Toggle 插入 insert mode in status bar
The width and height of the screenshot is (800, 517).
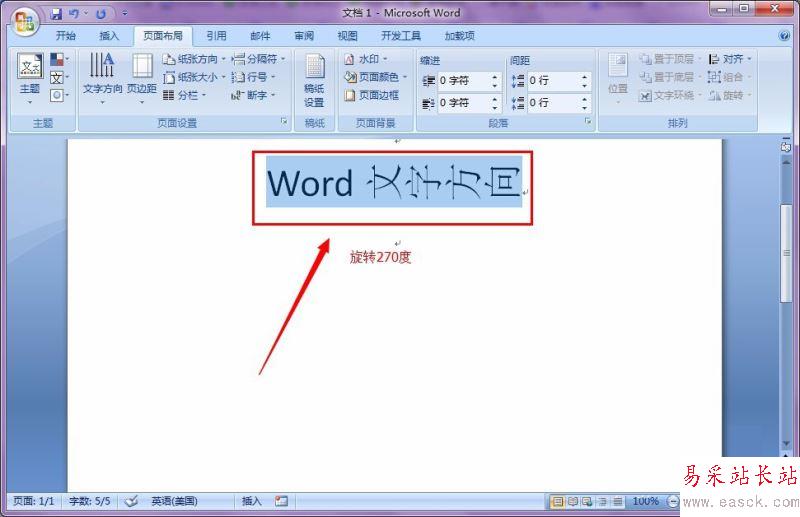pos(252,501)
